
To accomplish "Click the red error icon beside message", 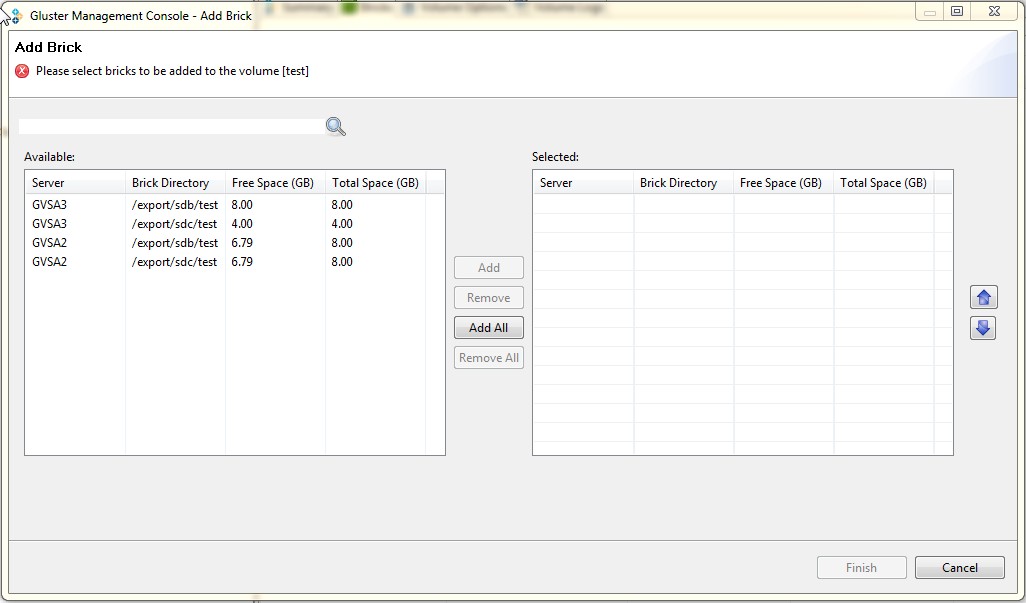I will pos(23,71).
